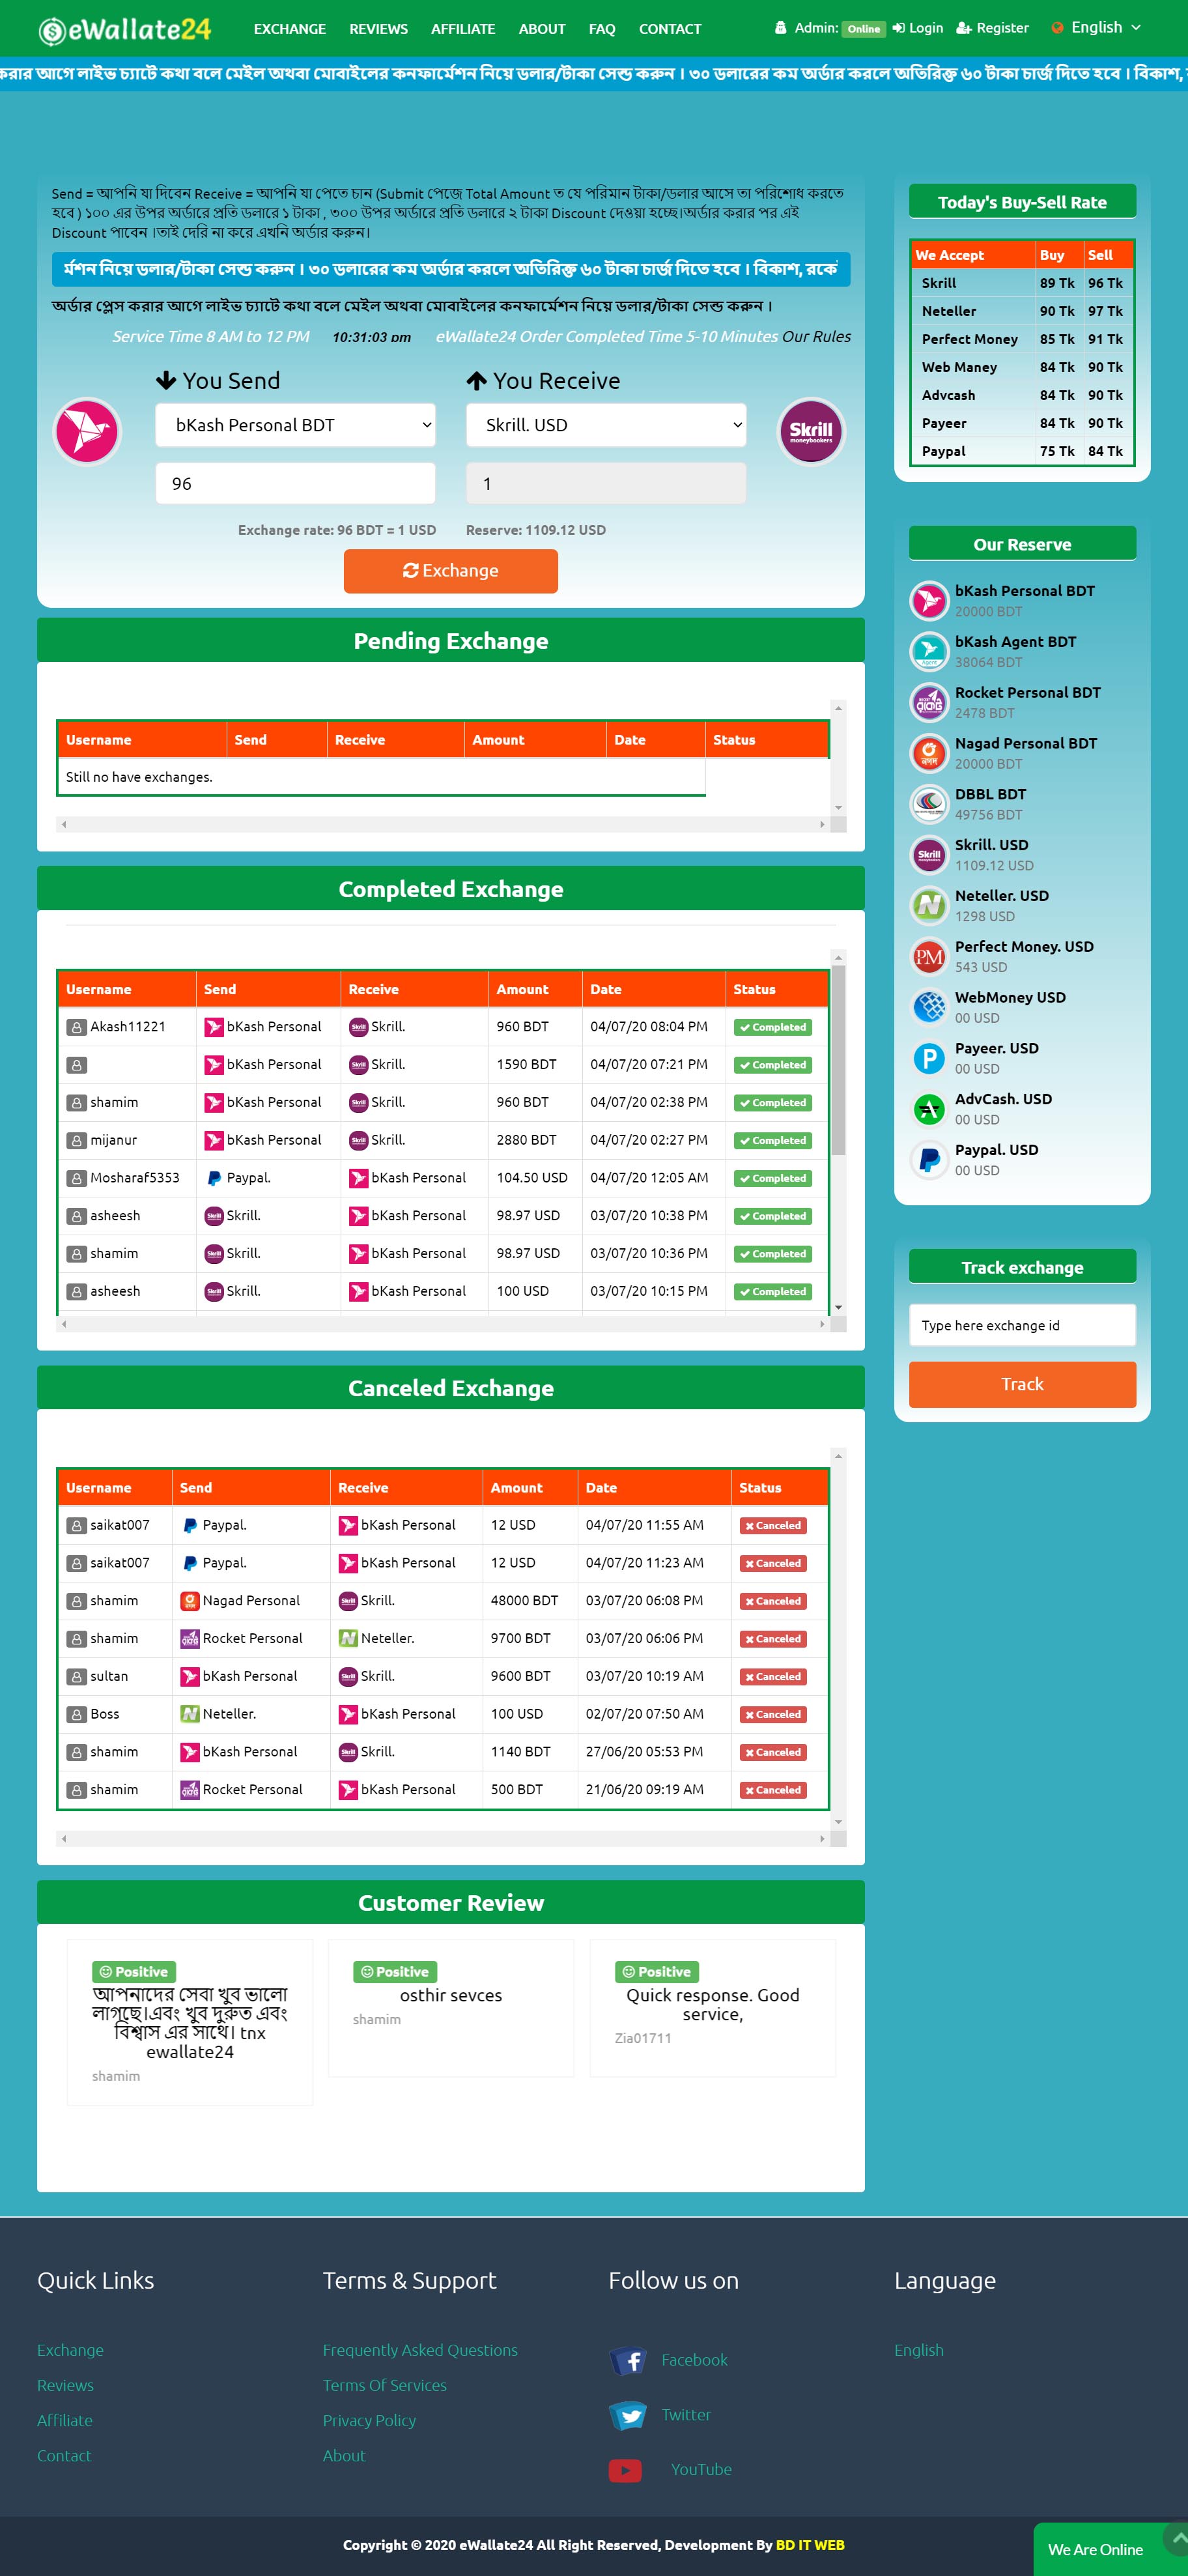This screenshot has width=1188, height=2576.
Task: Click the Facebook icon in the footer
Action: point(628,2360)
